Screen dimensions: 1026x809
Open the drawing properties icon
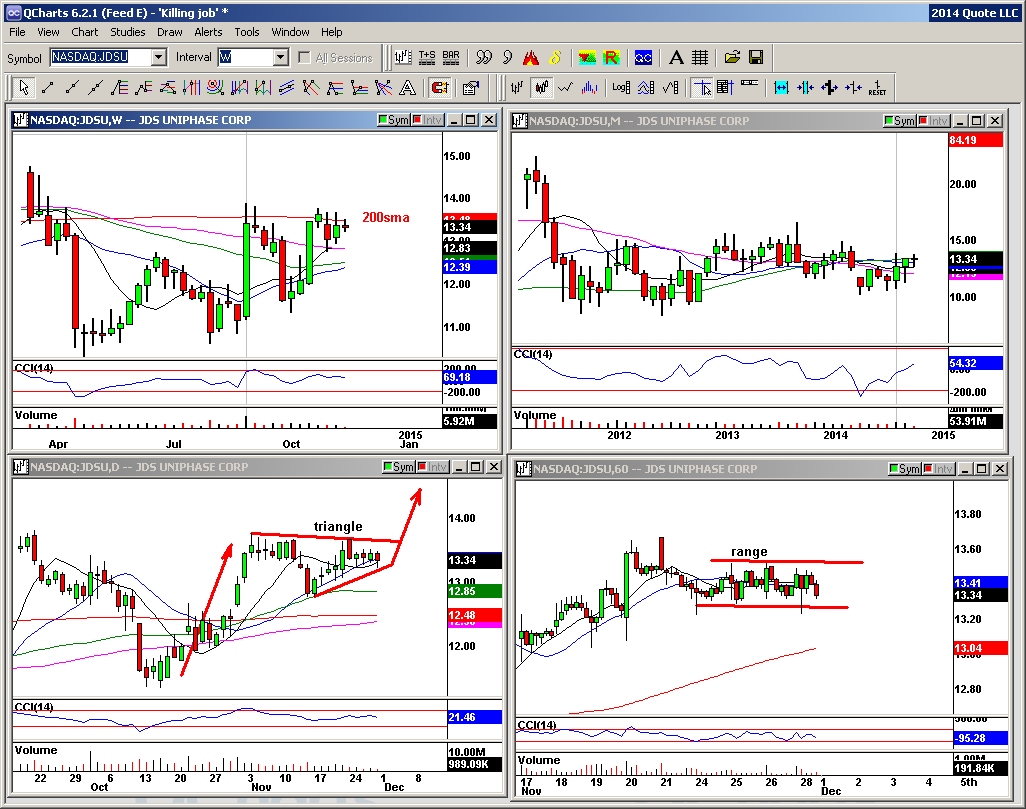470,87
